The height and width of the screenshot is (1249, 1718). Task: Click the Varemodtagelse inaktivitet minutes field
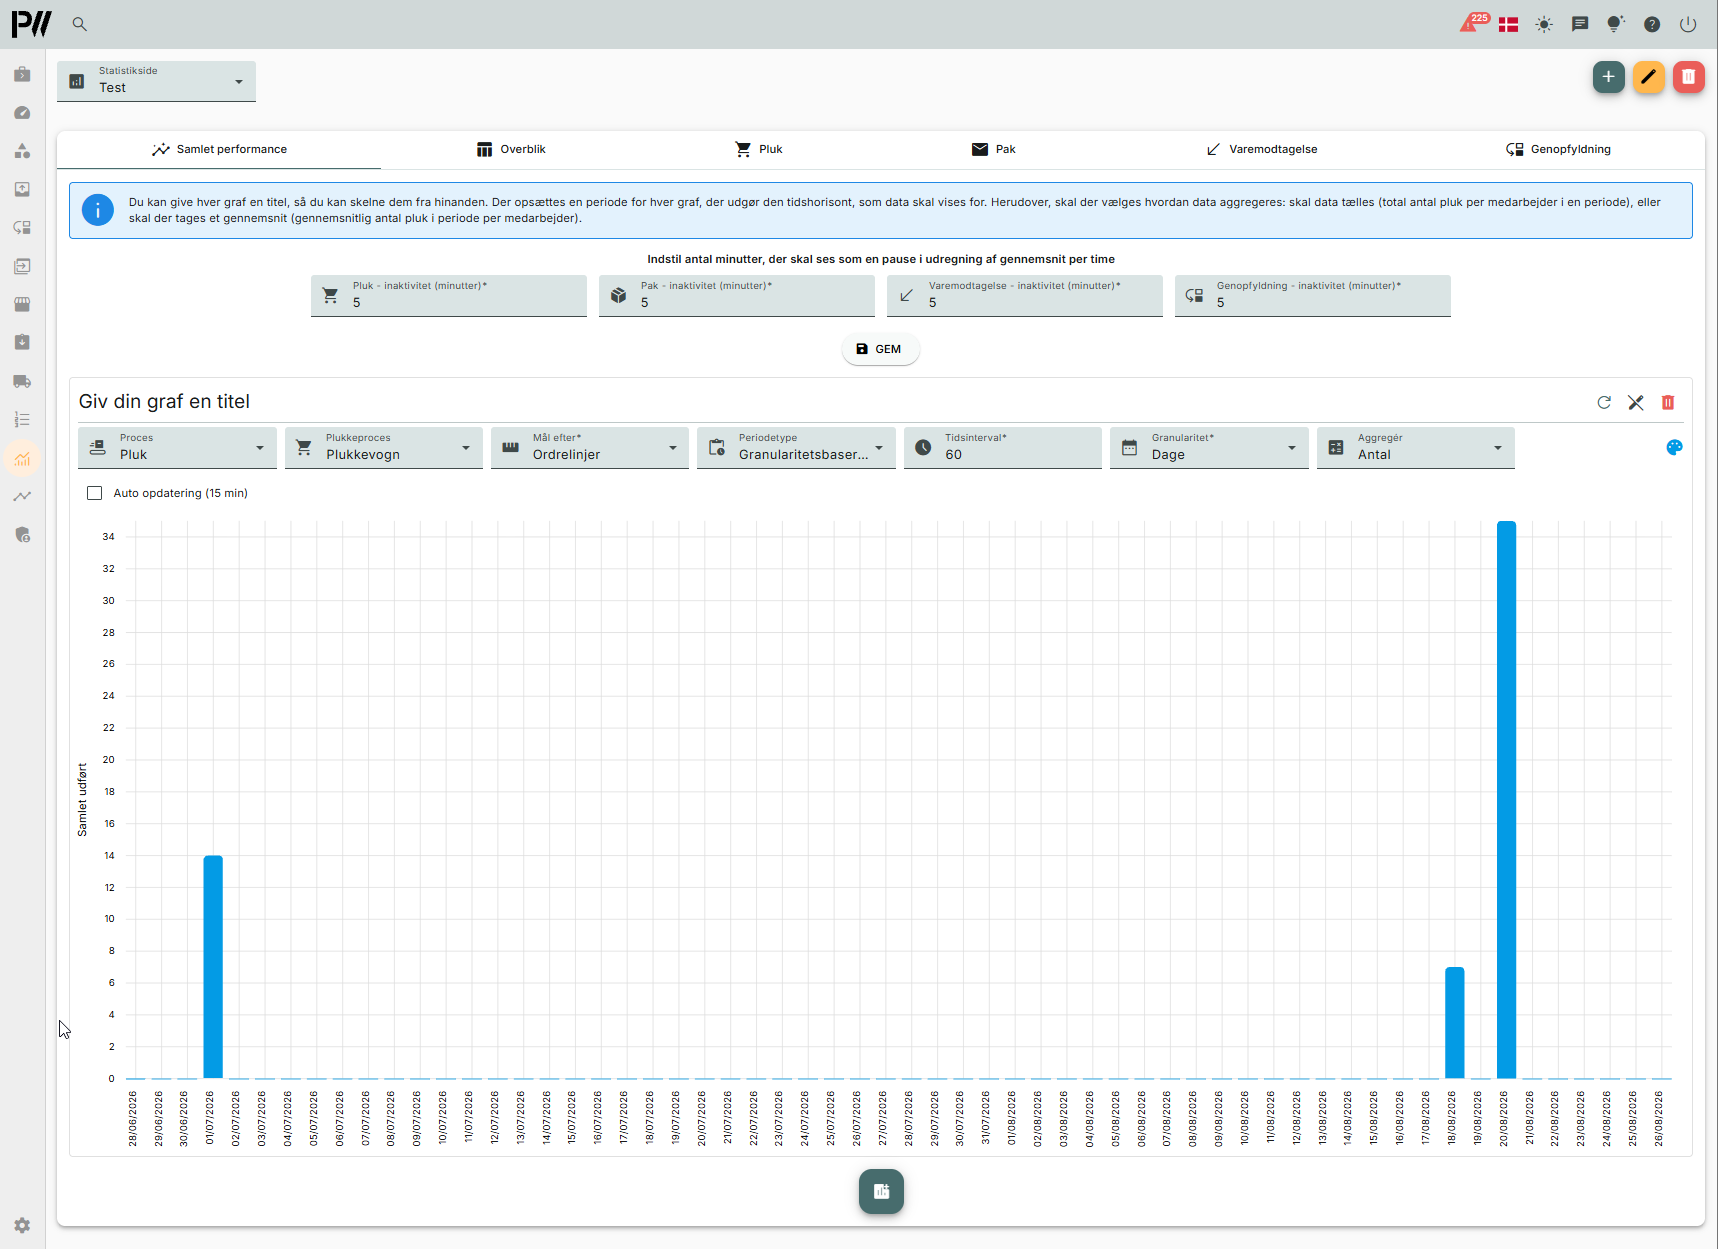click(1025, 295)
